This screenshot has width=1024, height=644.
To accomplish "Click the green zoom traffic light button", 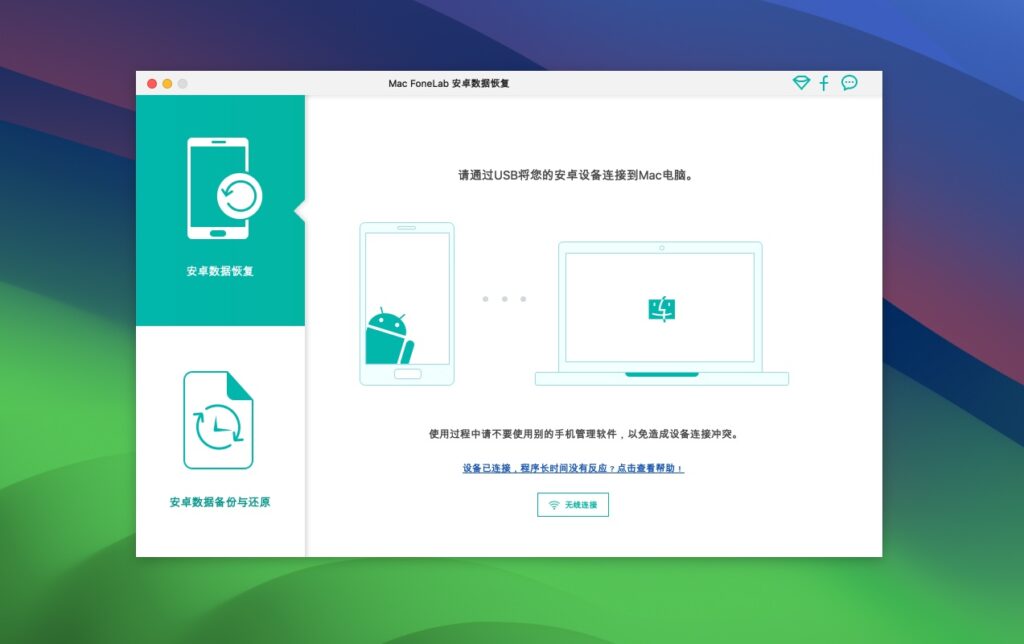I will click(x=183, y=84).
